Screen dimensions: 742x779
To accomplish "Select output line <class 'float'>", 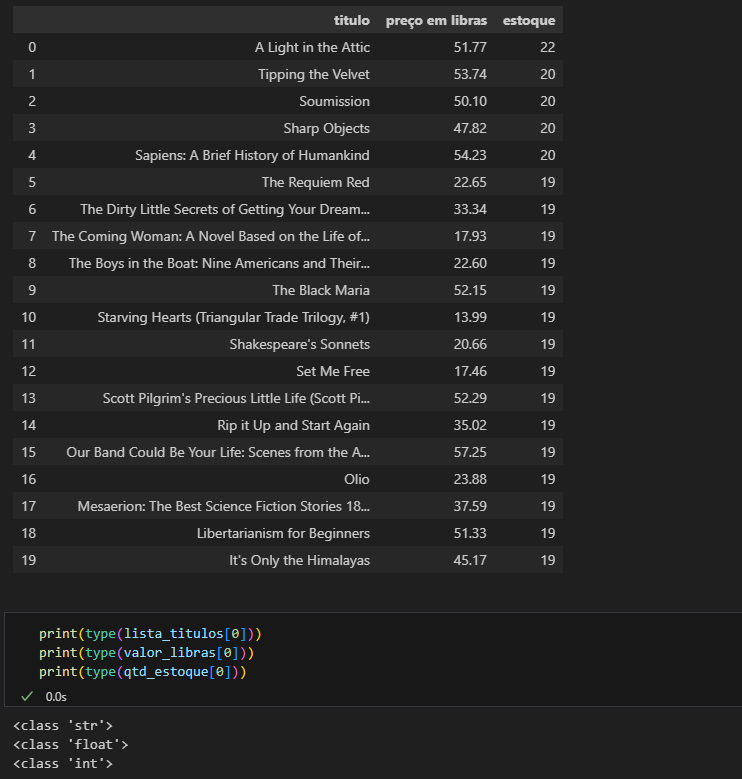I will click(71, 744).
